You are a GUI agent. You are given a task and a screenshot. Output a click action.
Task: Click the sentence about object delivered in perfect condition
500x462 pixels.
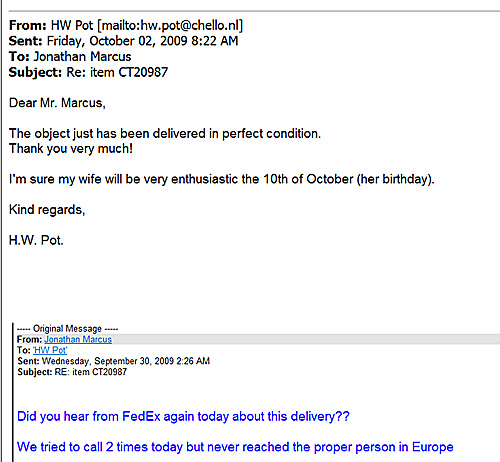click(x=165, y=134)
